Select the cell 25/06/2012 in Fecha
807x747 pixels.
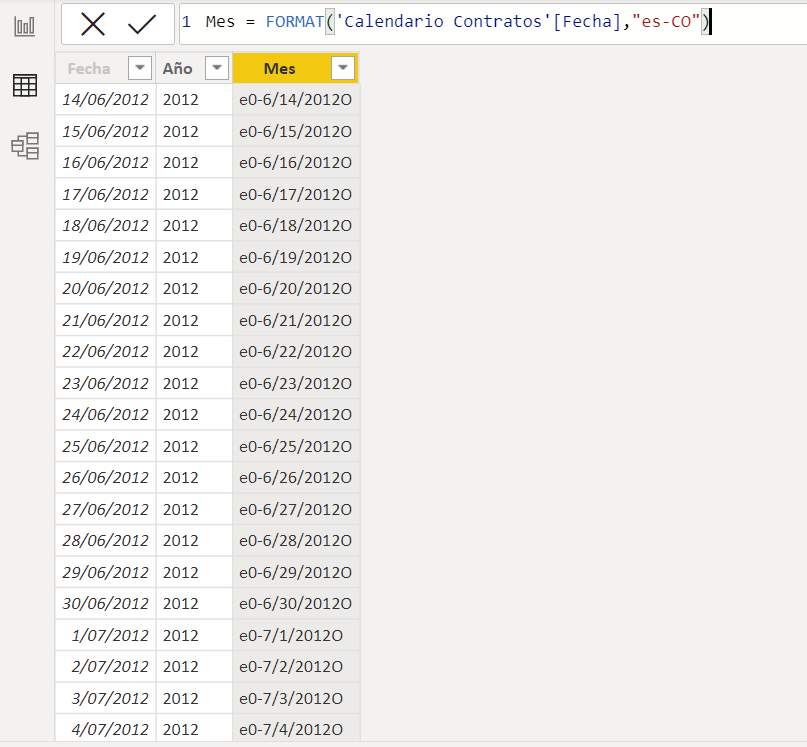[x=105, y=446]
